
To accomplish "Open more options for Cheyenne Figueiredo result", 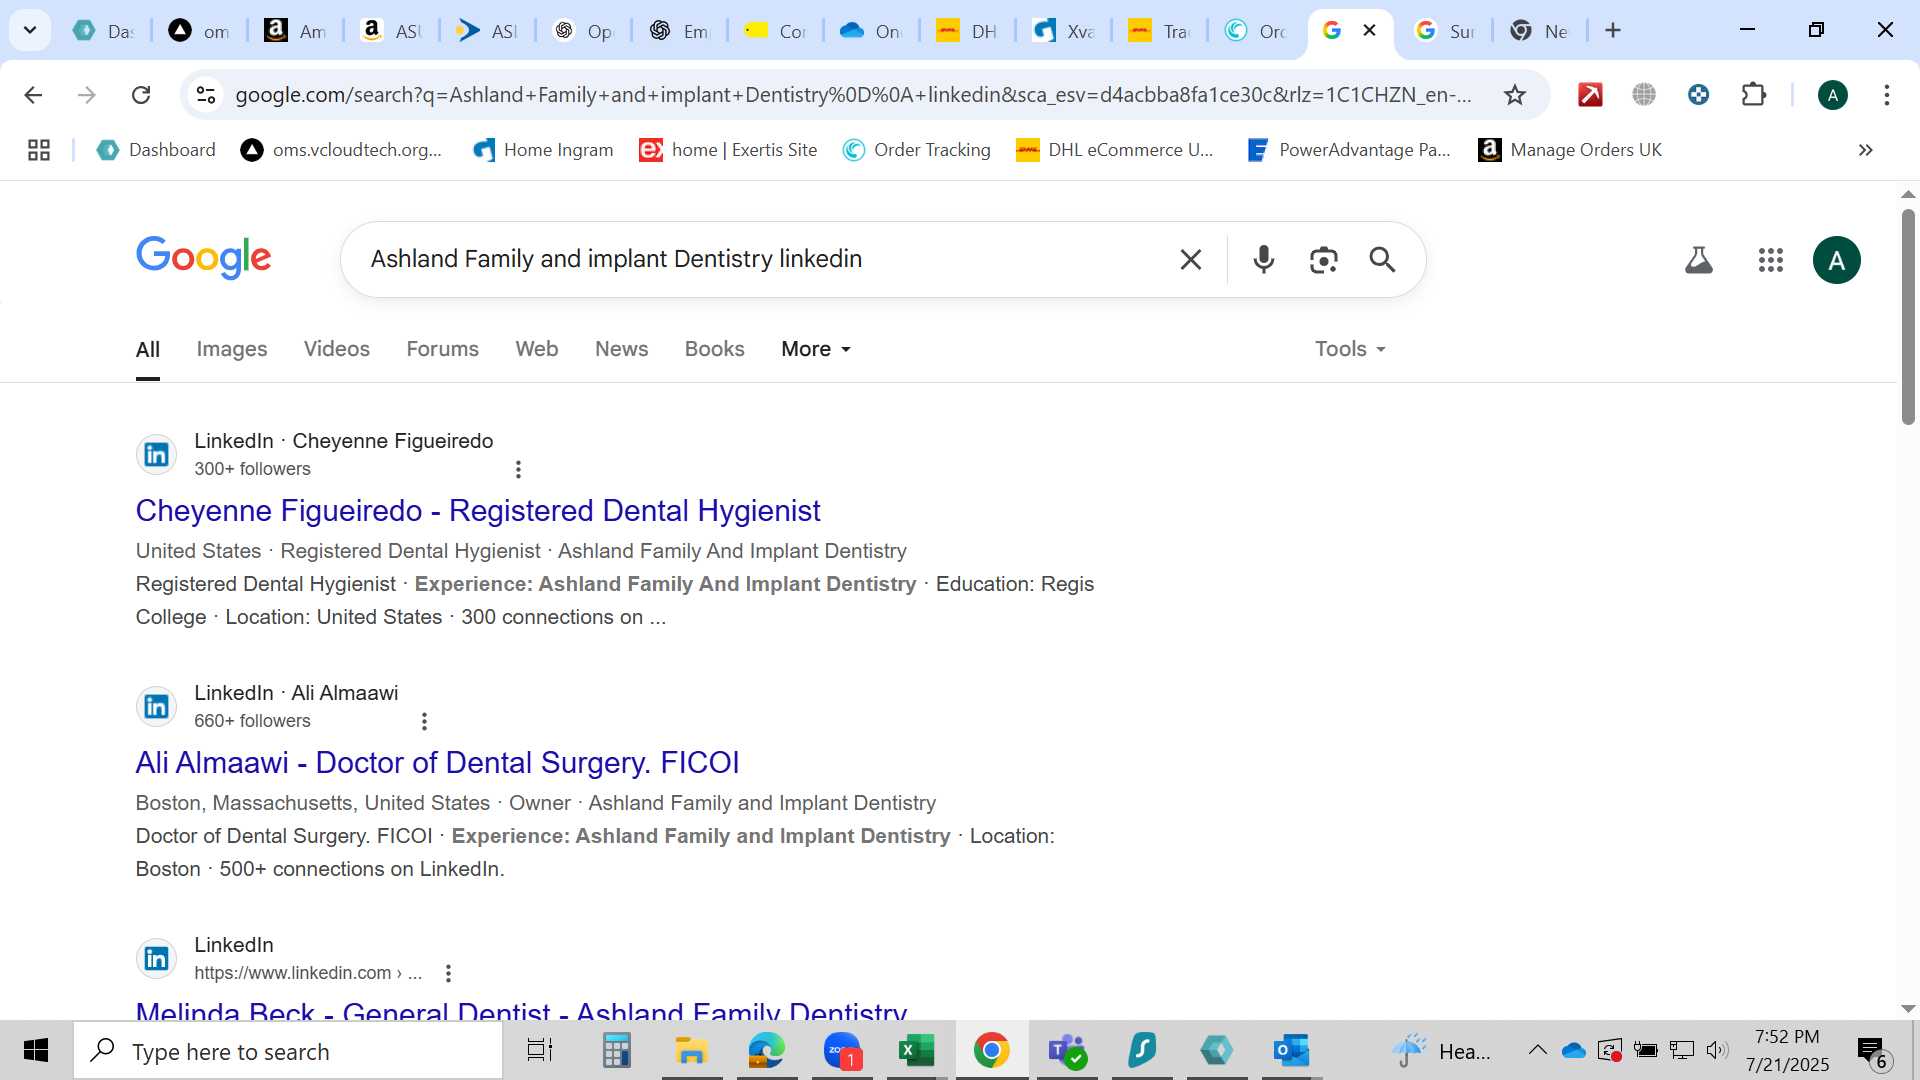I will (517, 469).
